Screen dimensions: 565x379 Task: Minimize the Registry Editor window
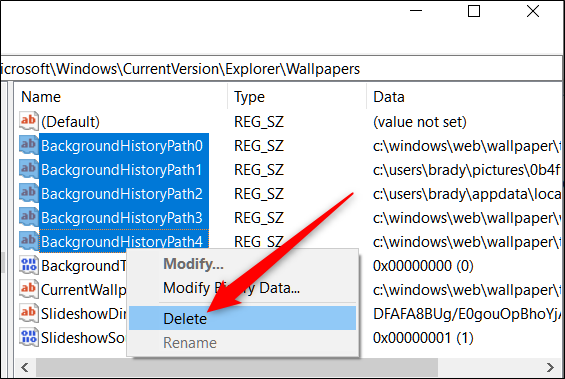tap(415, 11)
